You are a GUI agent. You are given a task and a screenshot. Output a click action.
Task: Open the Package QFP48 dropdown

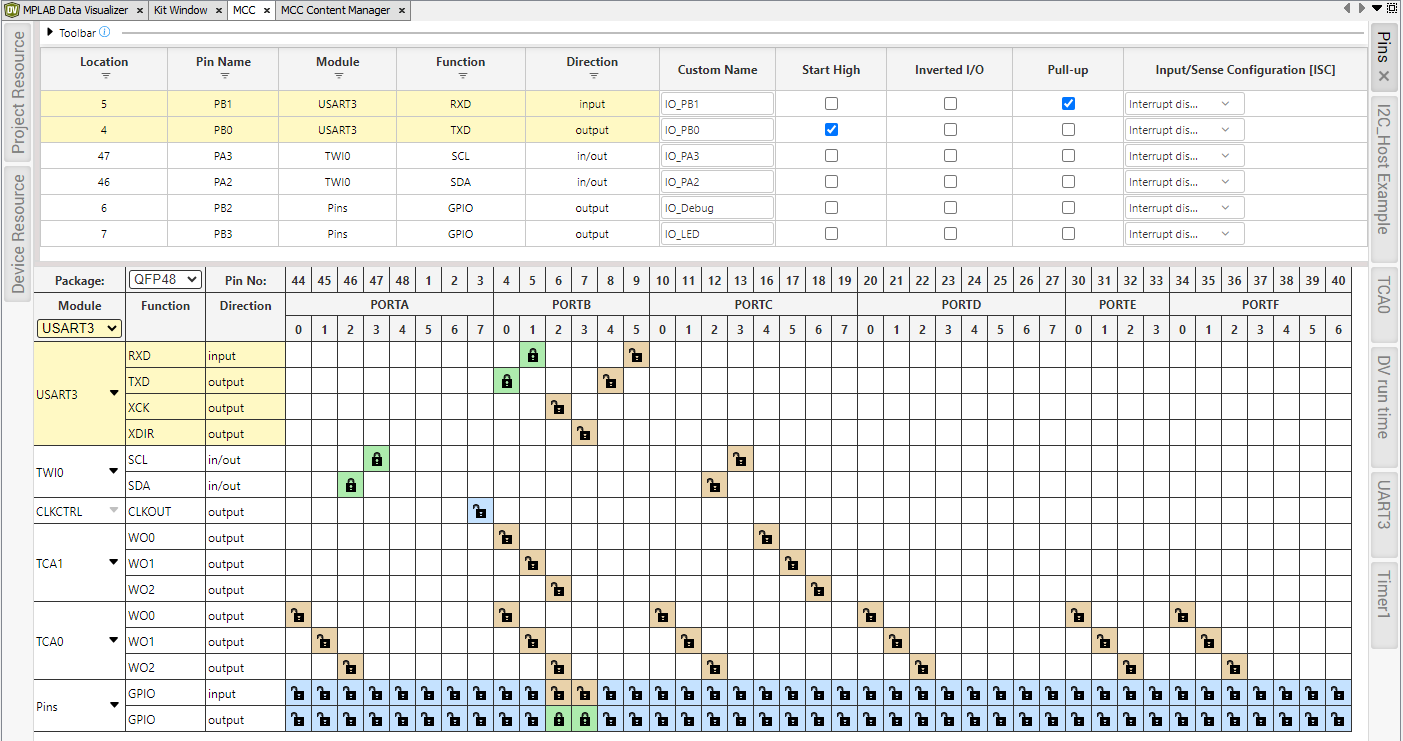[165, 280]
